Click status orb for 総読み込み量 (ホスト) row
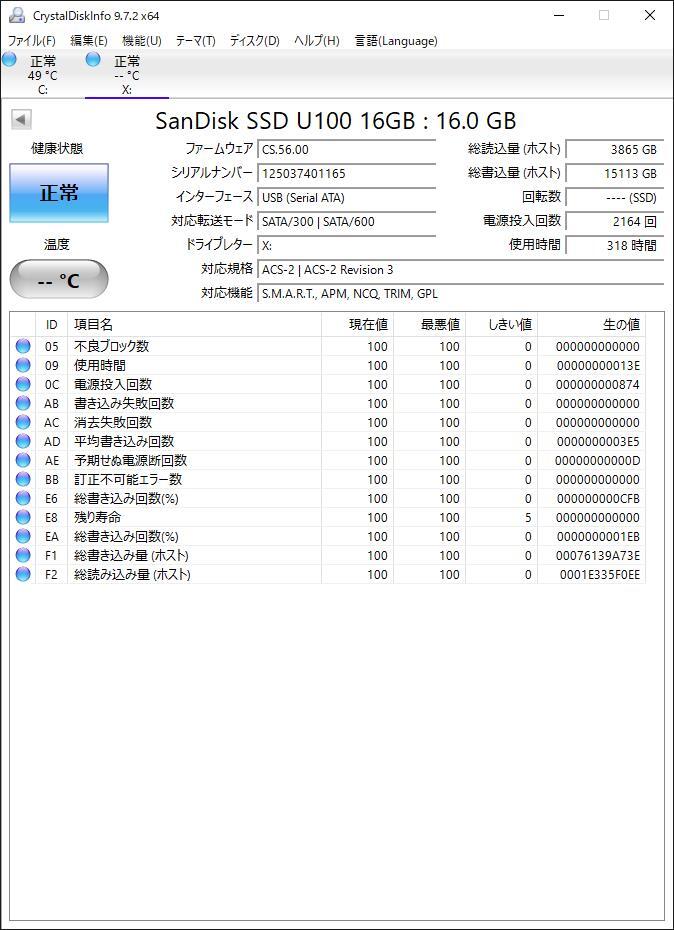 click(23, 574)
